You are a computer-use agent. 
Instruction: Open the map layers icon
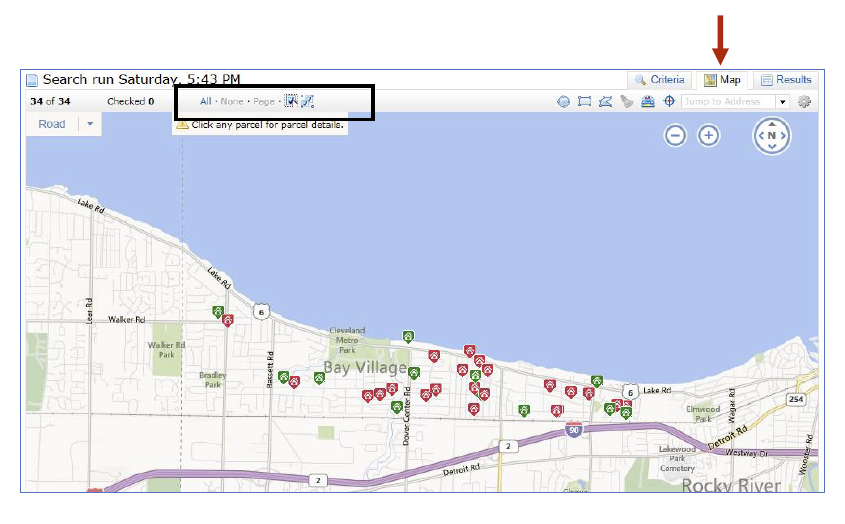(648, 101)
